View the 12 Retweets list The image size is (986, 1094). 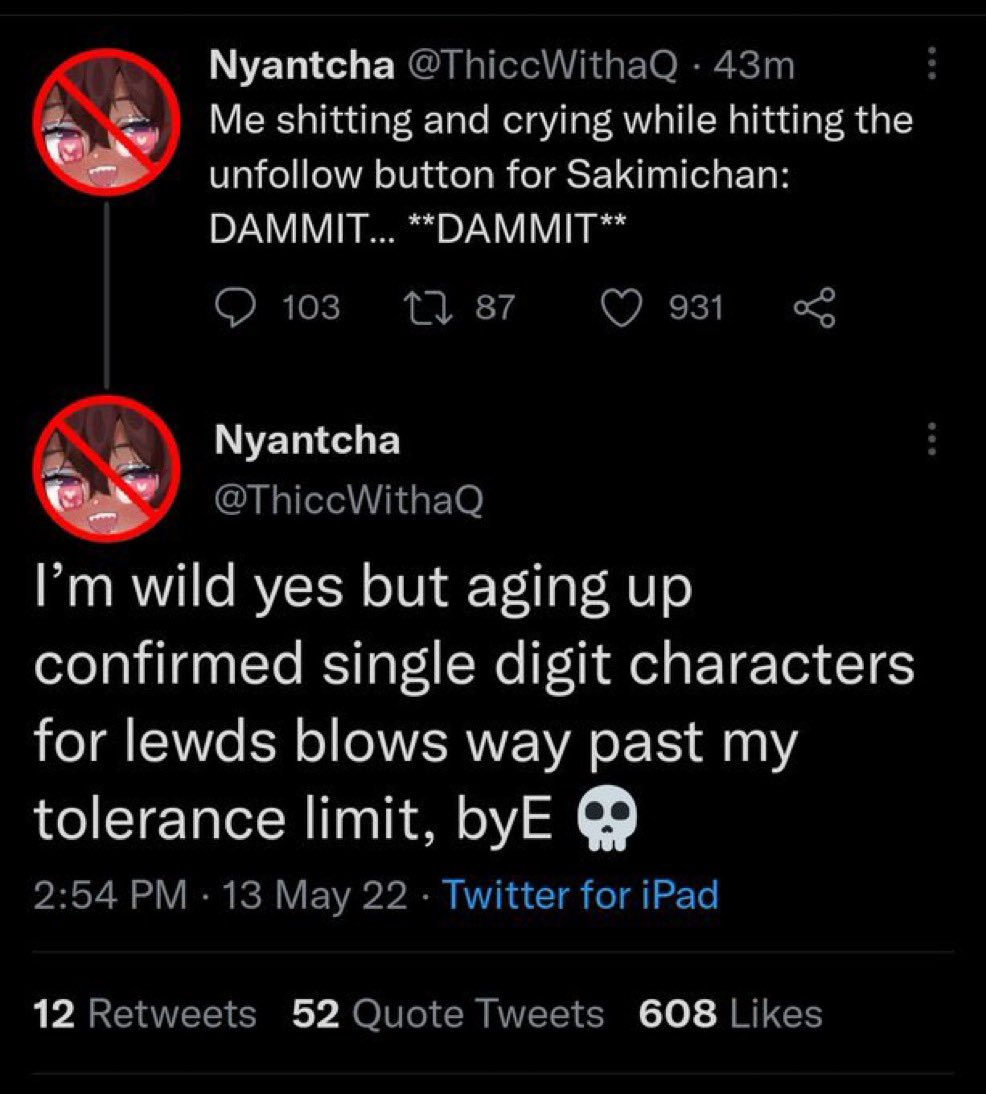145,1014
